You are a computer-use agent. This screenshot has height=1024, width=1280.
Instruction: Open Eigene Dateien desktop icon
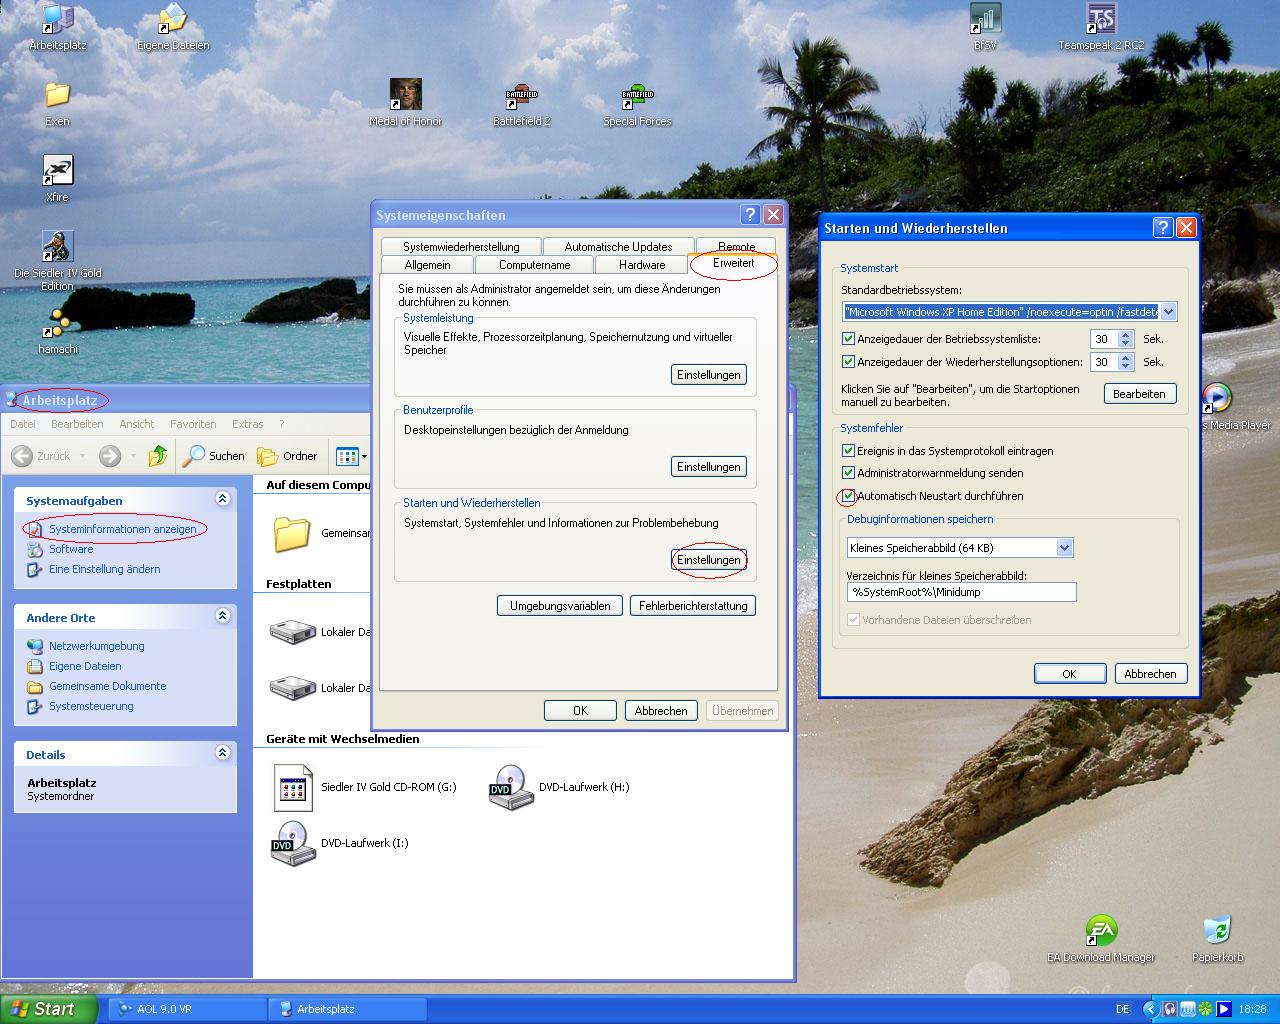(x=173, y=28)
